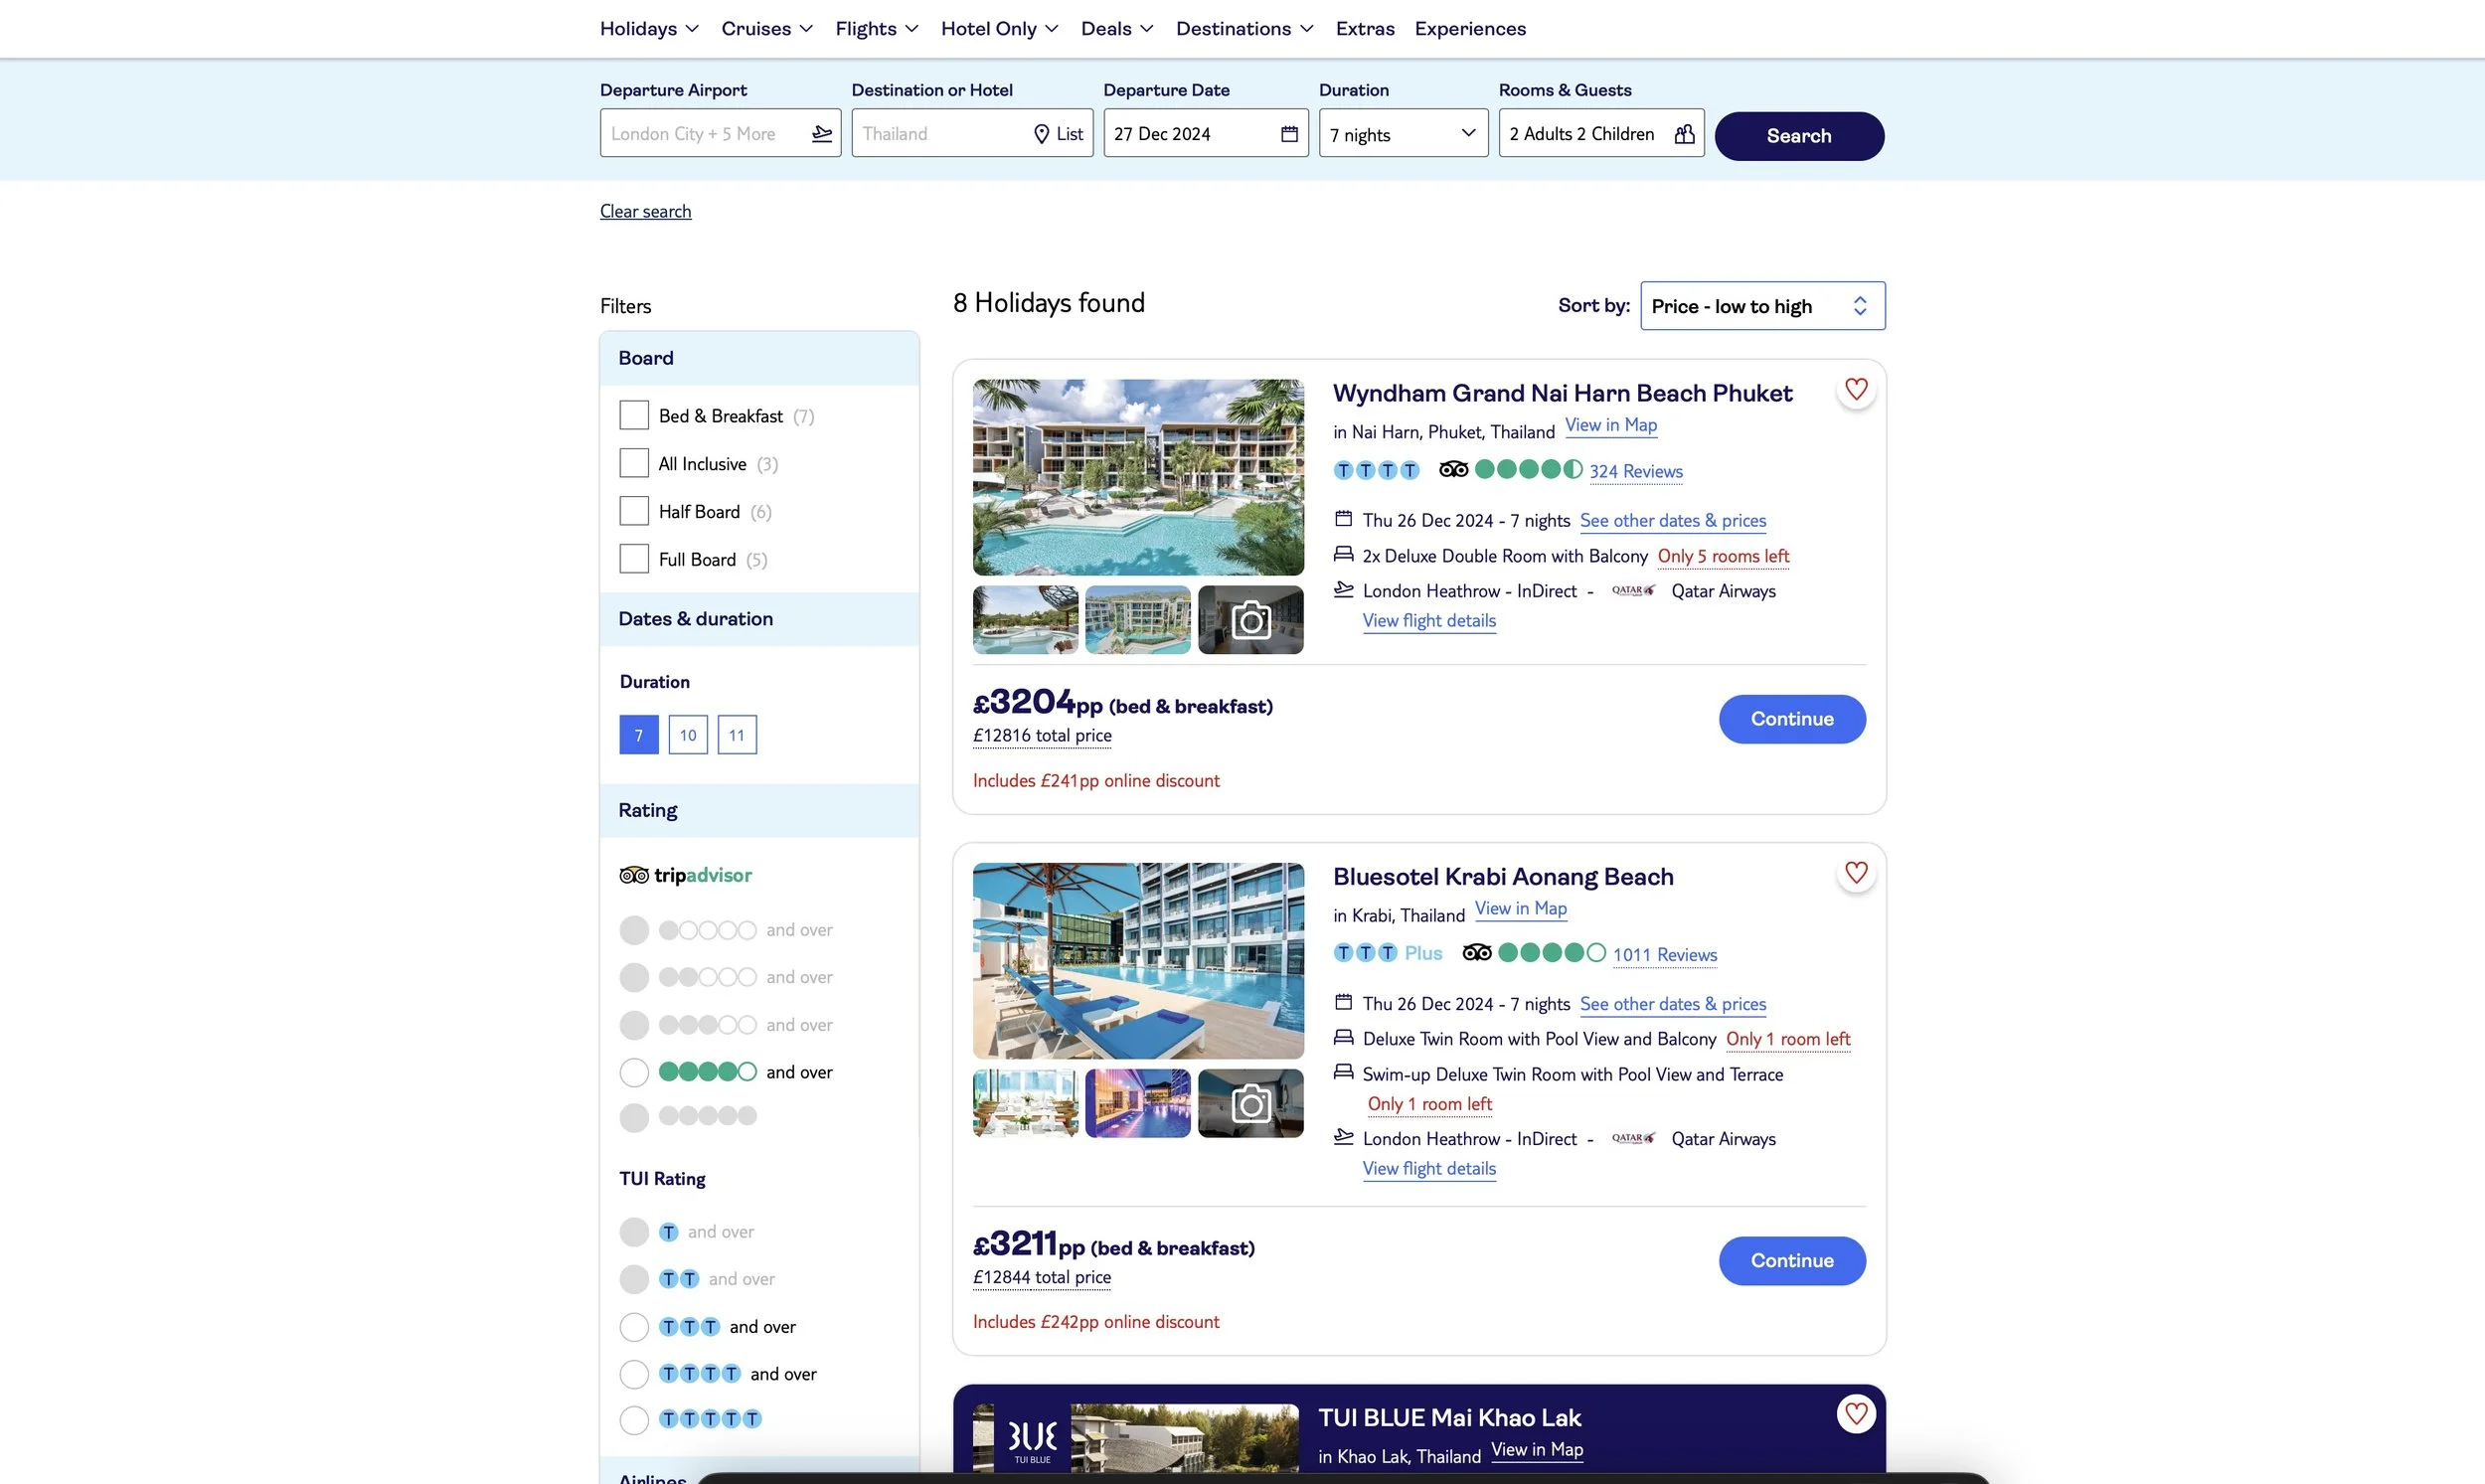This screenshot has height=1484, width=2485.
Task: Open the Wyndham photo gallery camera thumbnail
Action: pyautogui.click(x=1250, y=620)
